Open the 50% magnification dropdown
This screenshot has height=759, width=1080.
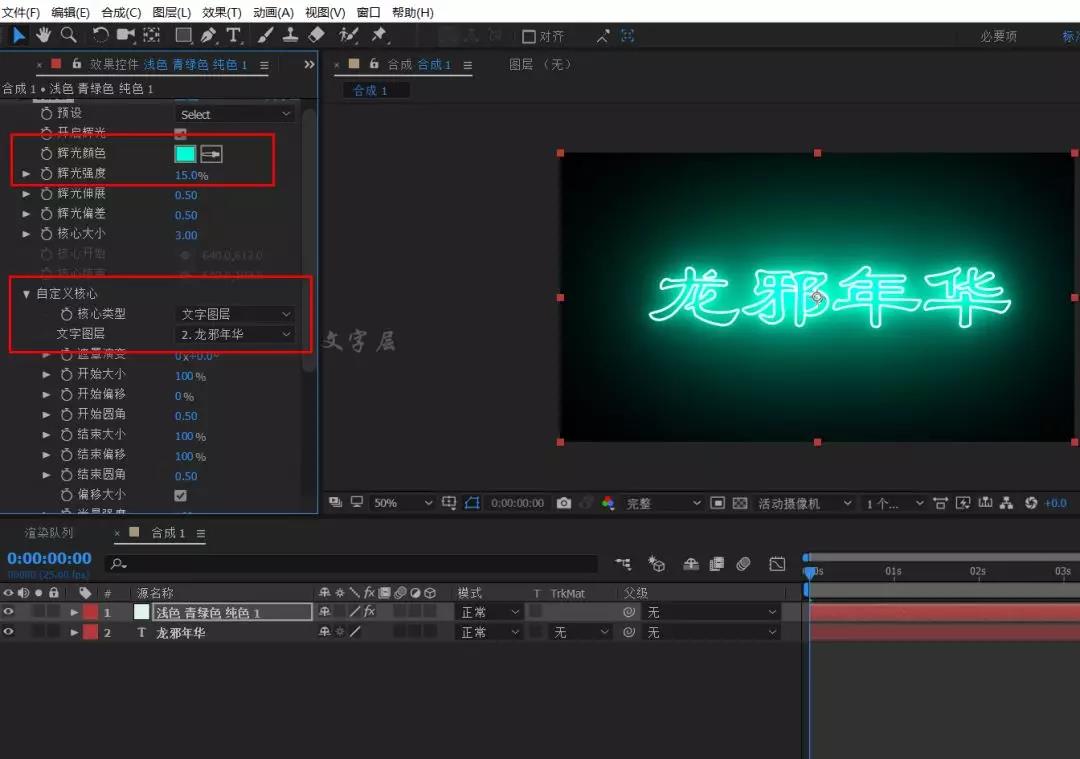pos(402,503)
